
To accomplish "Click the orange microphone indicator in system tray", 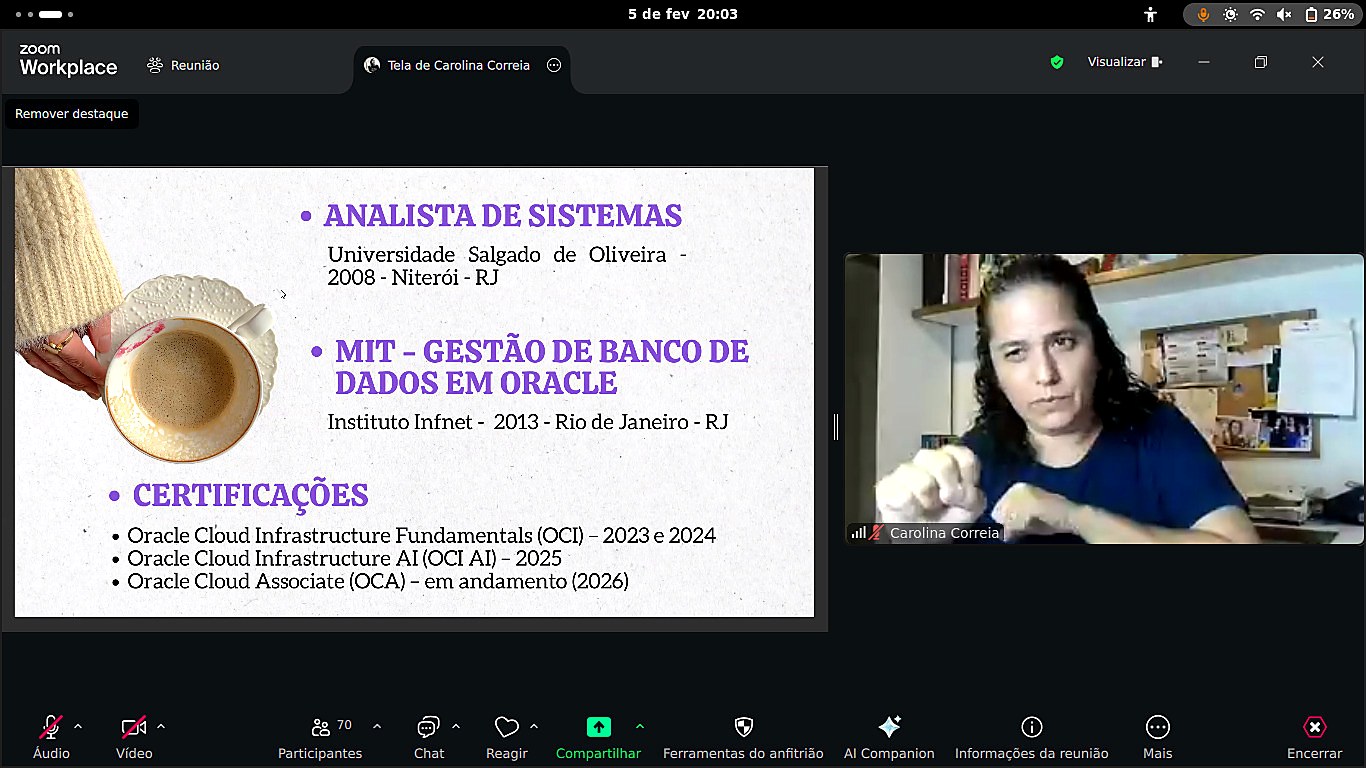I will (1203, 14).
